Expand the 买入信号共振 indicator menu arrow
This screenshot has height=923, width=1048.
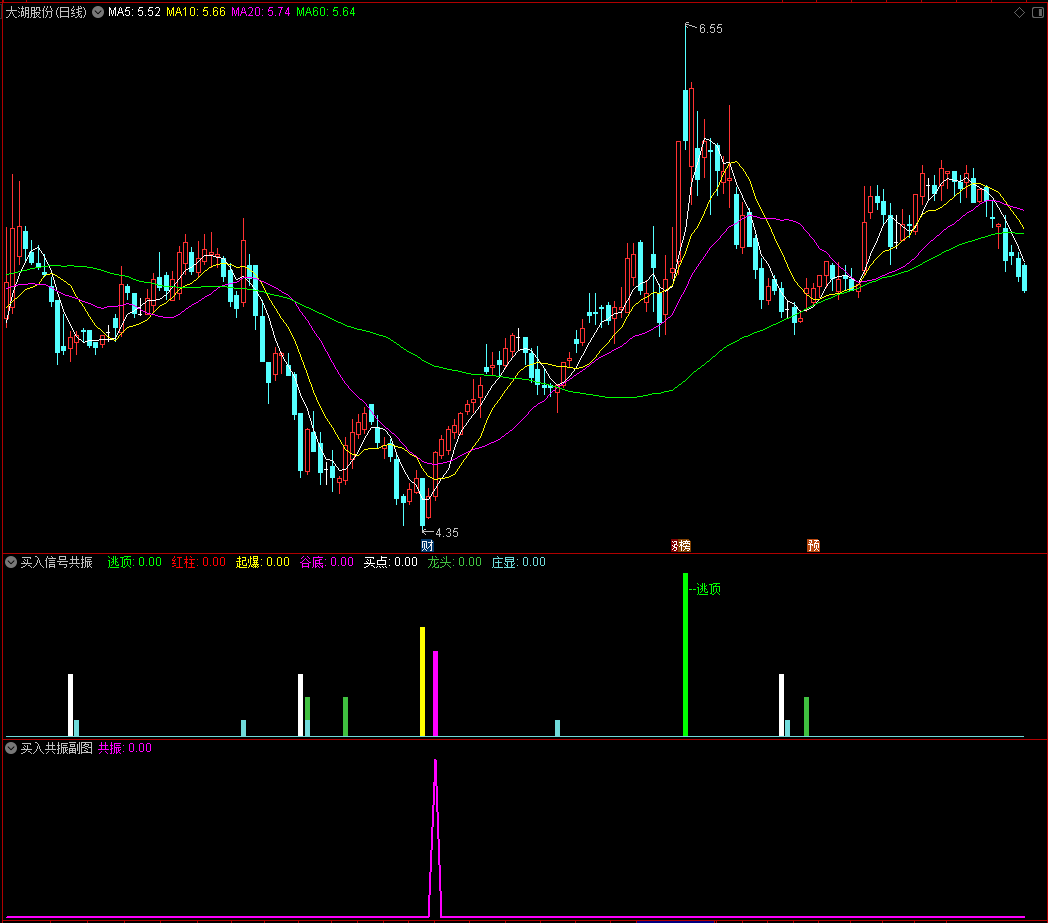point(11,562)
